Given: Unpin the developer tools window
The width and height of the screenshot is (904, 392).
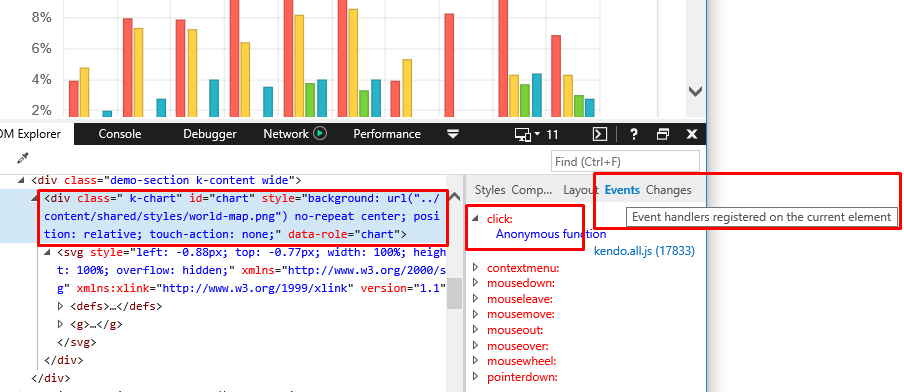Looking at the screenshot, I should click(x=663, y=134).
